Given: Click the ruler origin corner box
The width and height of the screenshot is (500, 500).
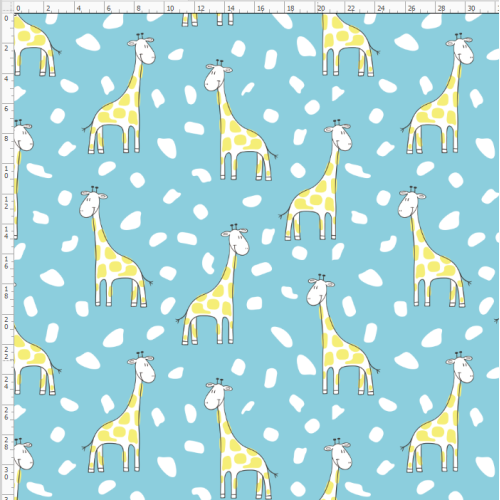Looking at the screenshot, I should click(x=7, y=7).
